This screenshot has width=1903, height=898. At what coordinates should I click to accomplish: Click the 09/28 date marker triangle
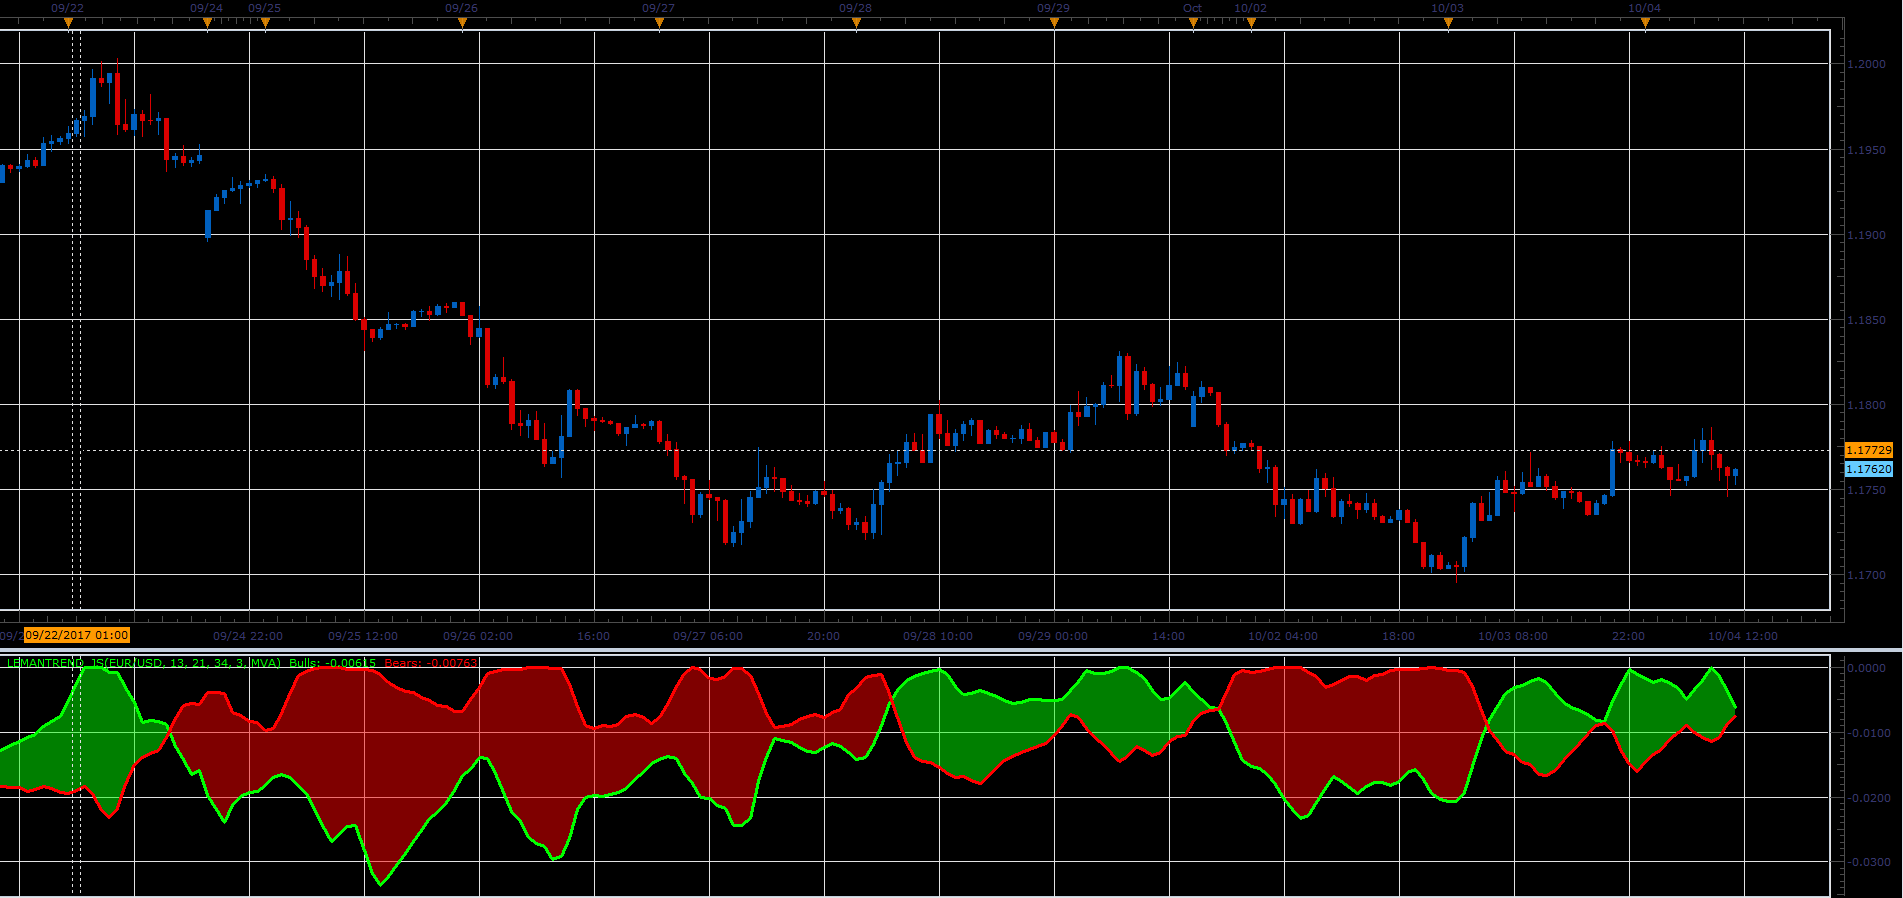pos(856,23)
